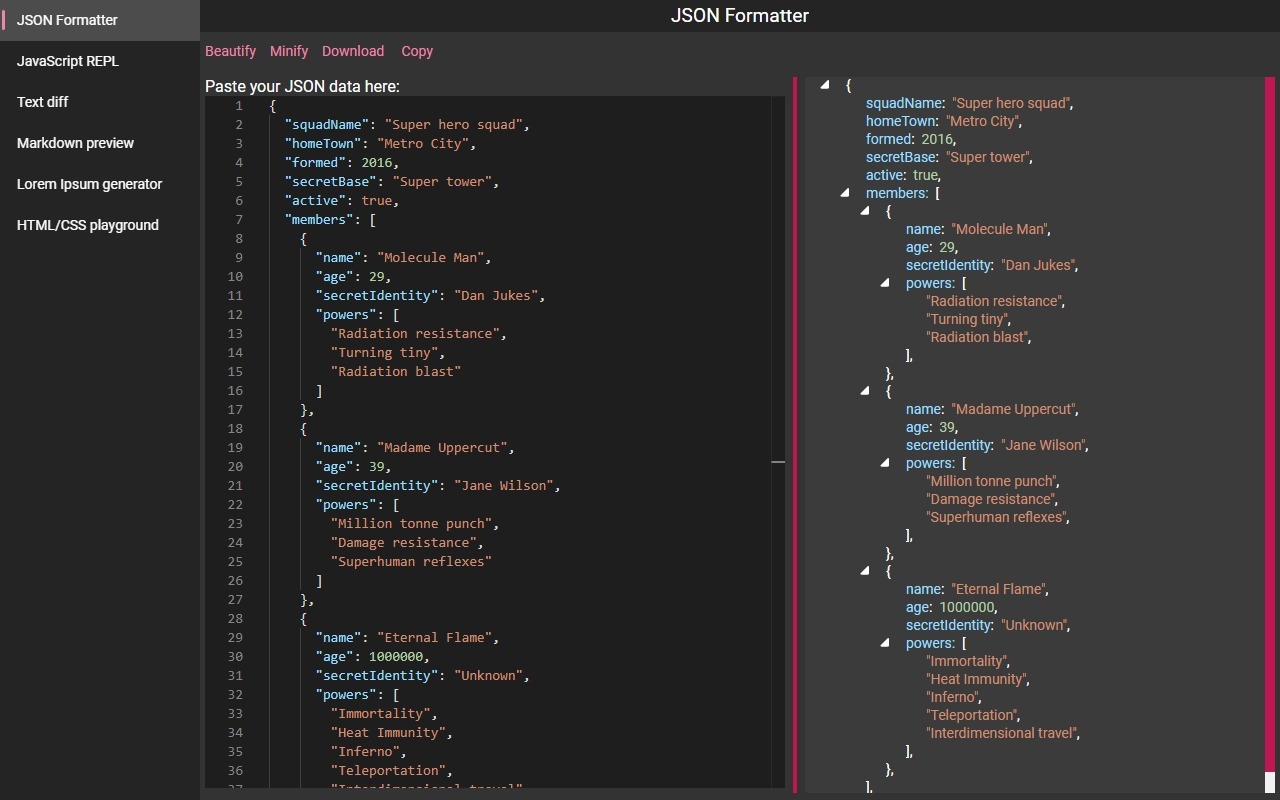Copy the JSON to clipboard
The height and width of the screenshot is (800, 1280).
pos(416,51)
